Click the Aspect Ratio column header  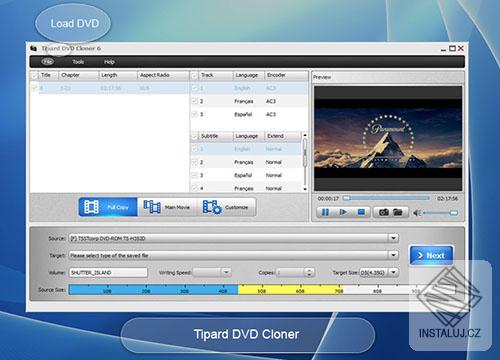[x=163, y=75]
